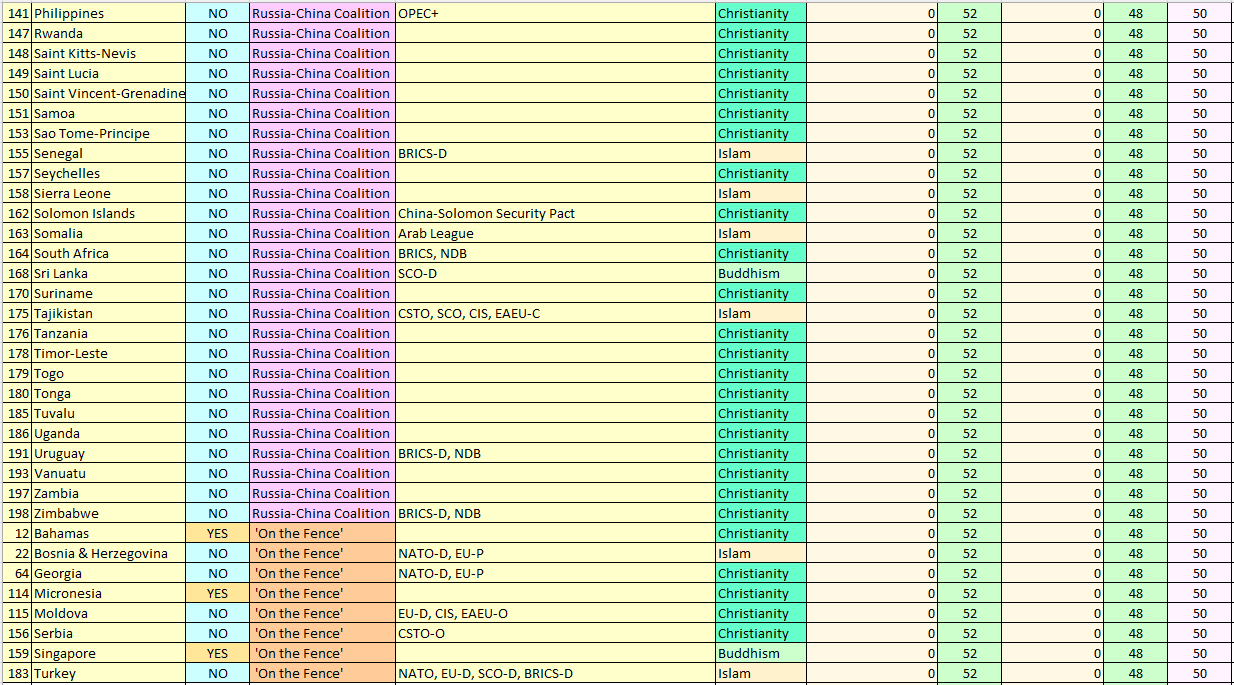The height and width of the screenshot is (685, 1234).
Task: Click BRICS-D, NDB cell in Zimbabwe row
Action: 555,514
